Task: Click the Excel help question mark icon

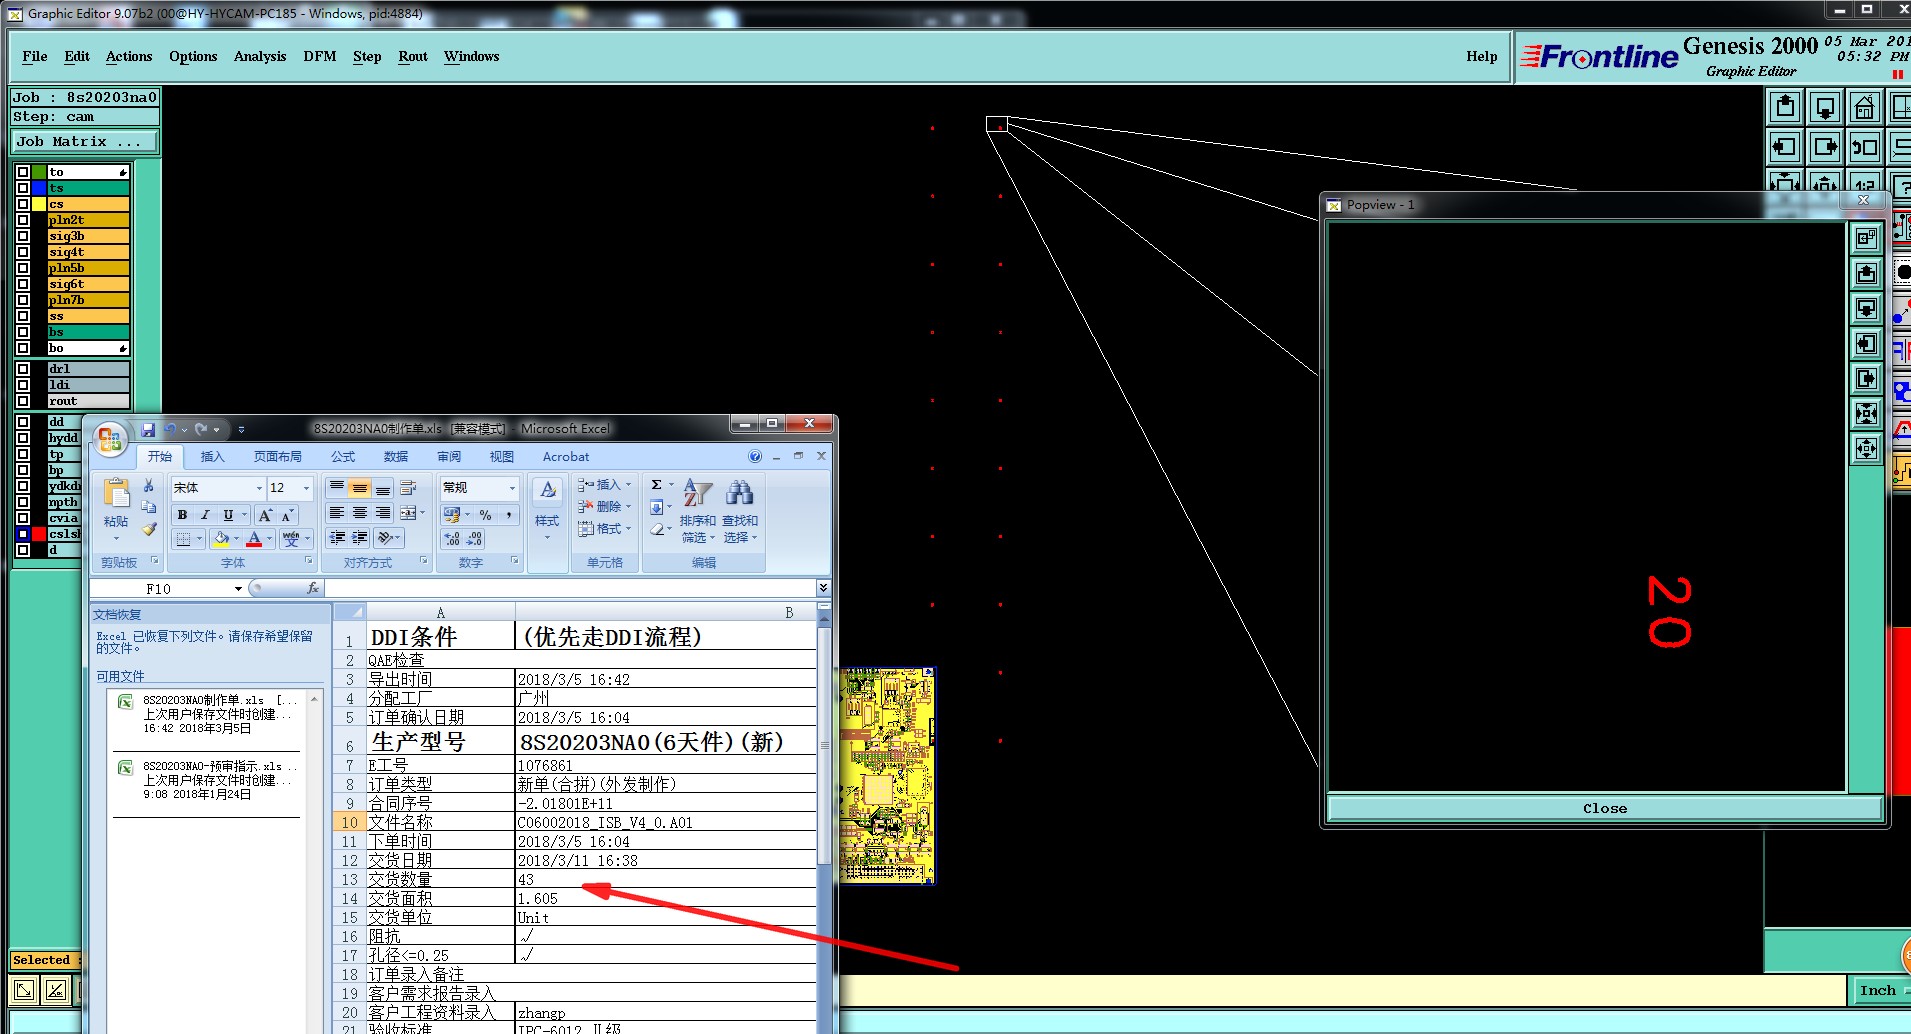Action: click(755, 456)
